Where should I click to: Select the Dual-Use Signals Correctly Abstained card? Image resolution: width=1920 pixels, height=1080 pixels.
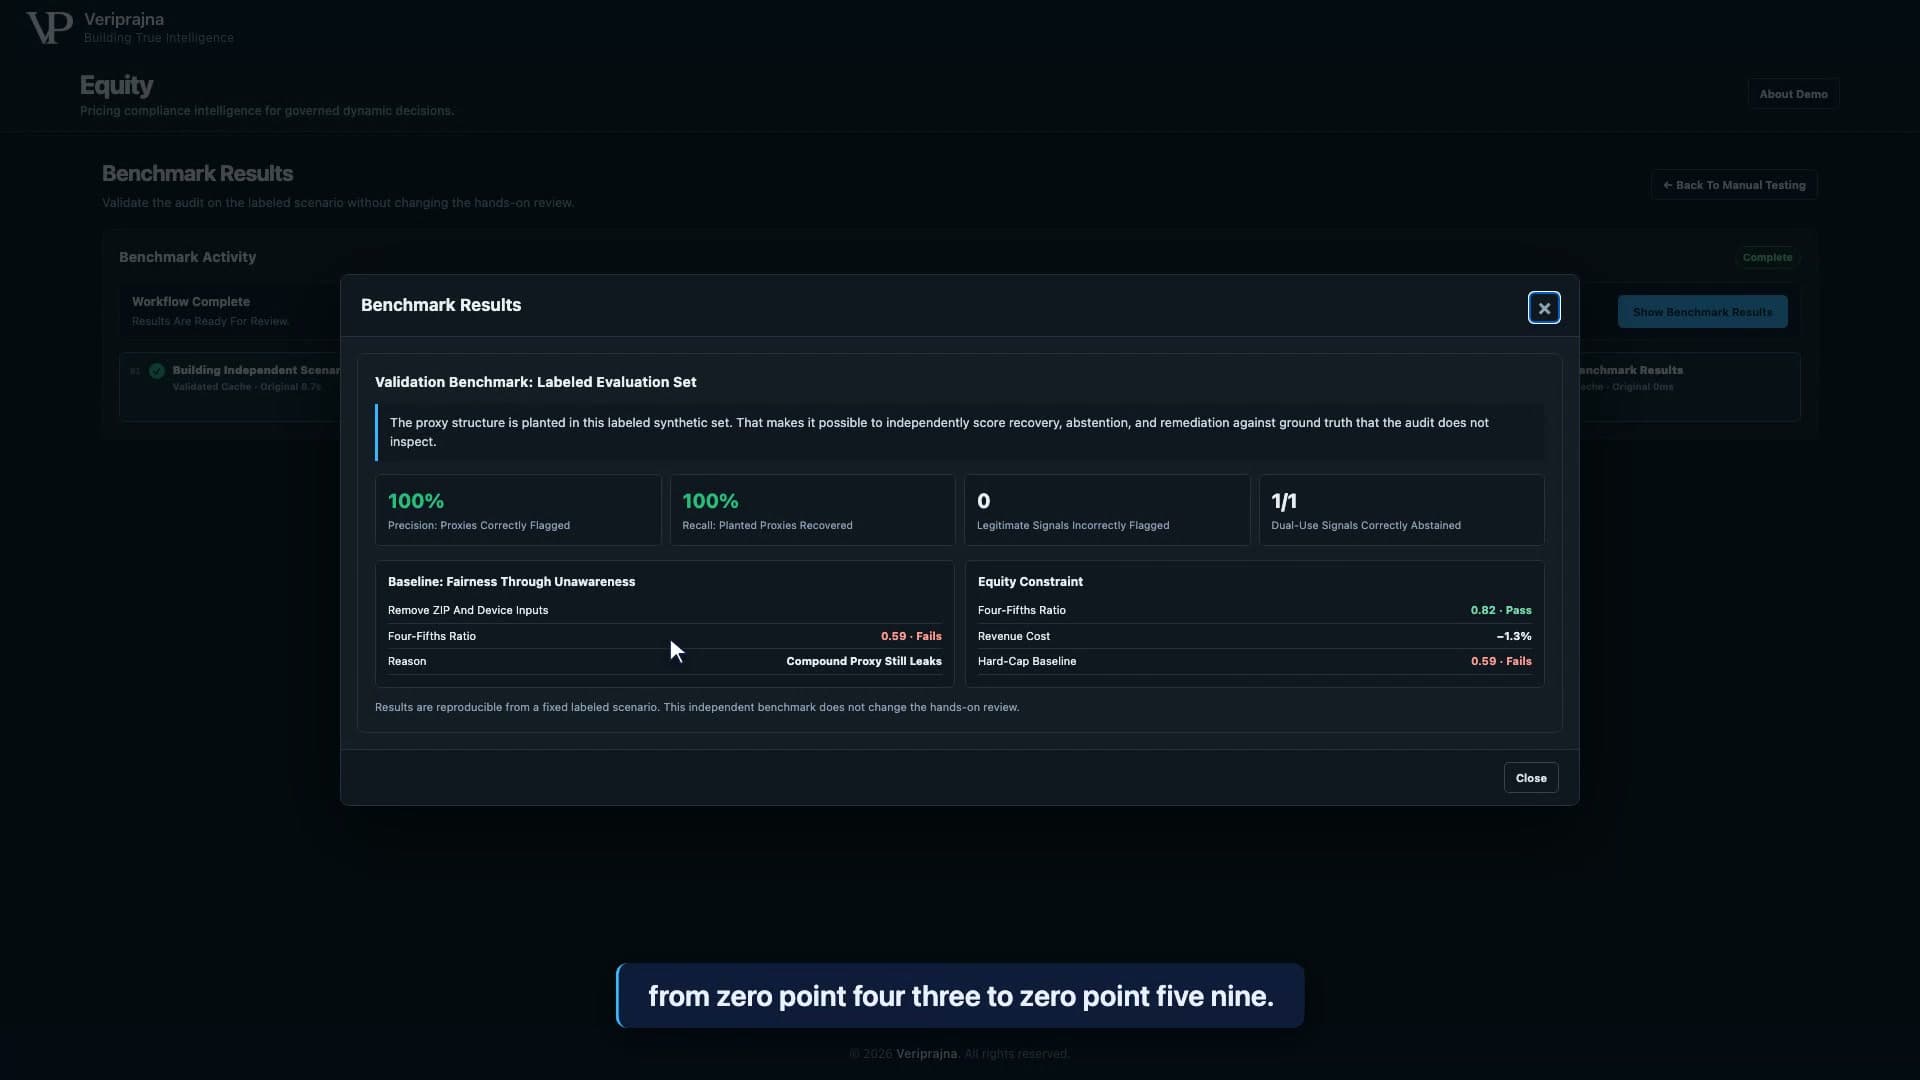click(1401, 510)
